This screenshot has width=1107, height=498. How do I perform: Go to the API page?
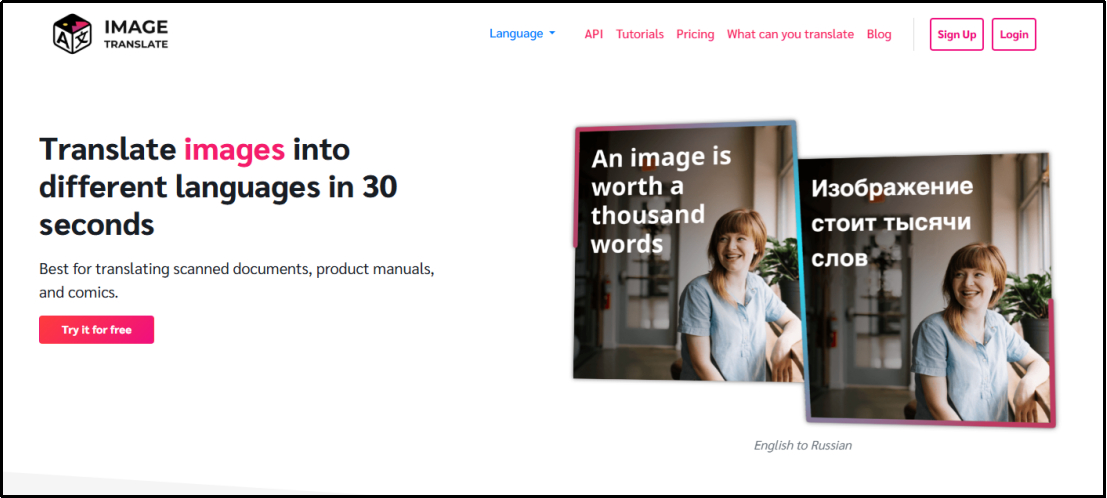click(x=594, y=34)
